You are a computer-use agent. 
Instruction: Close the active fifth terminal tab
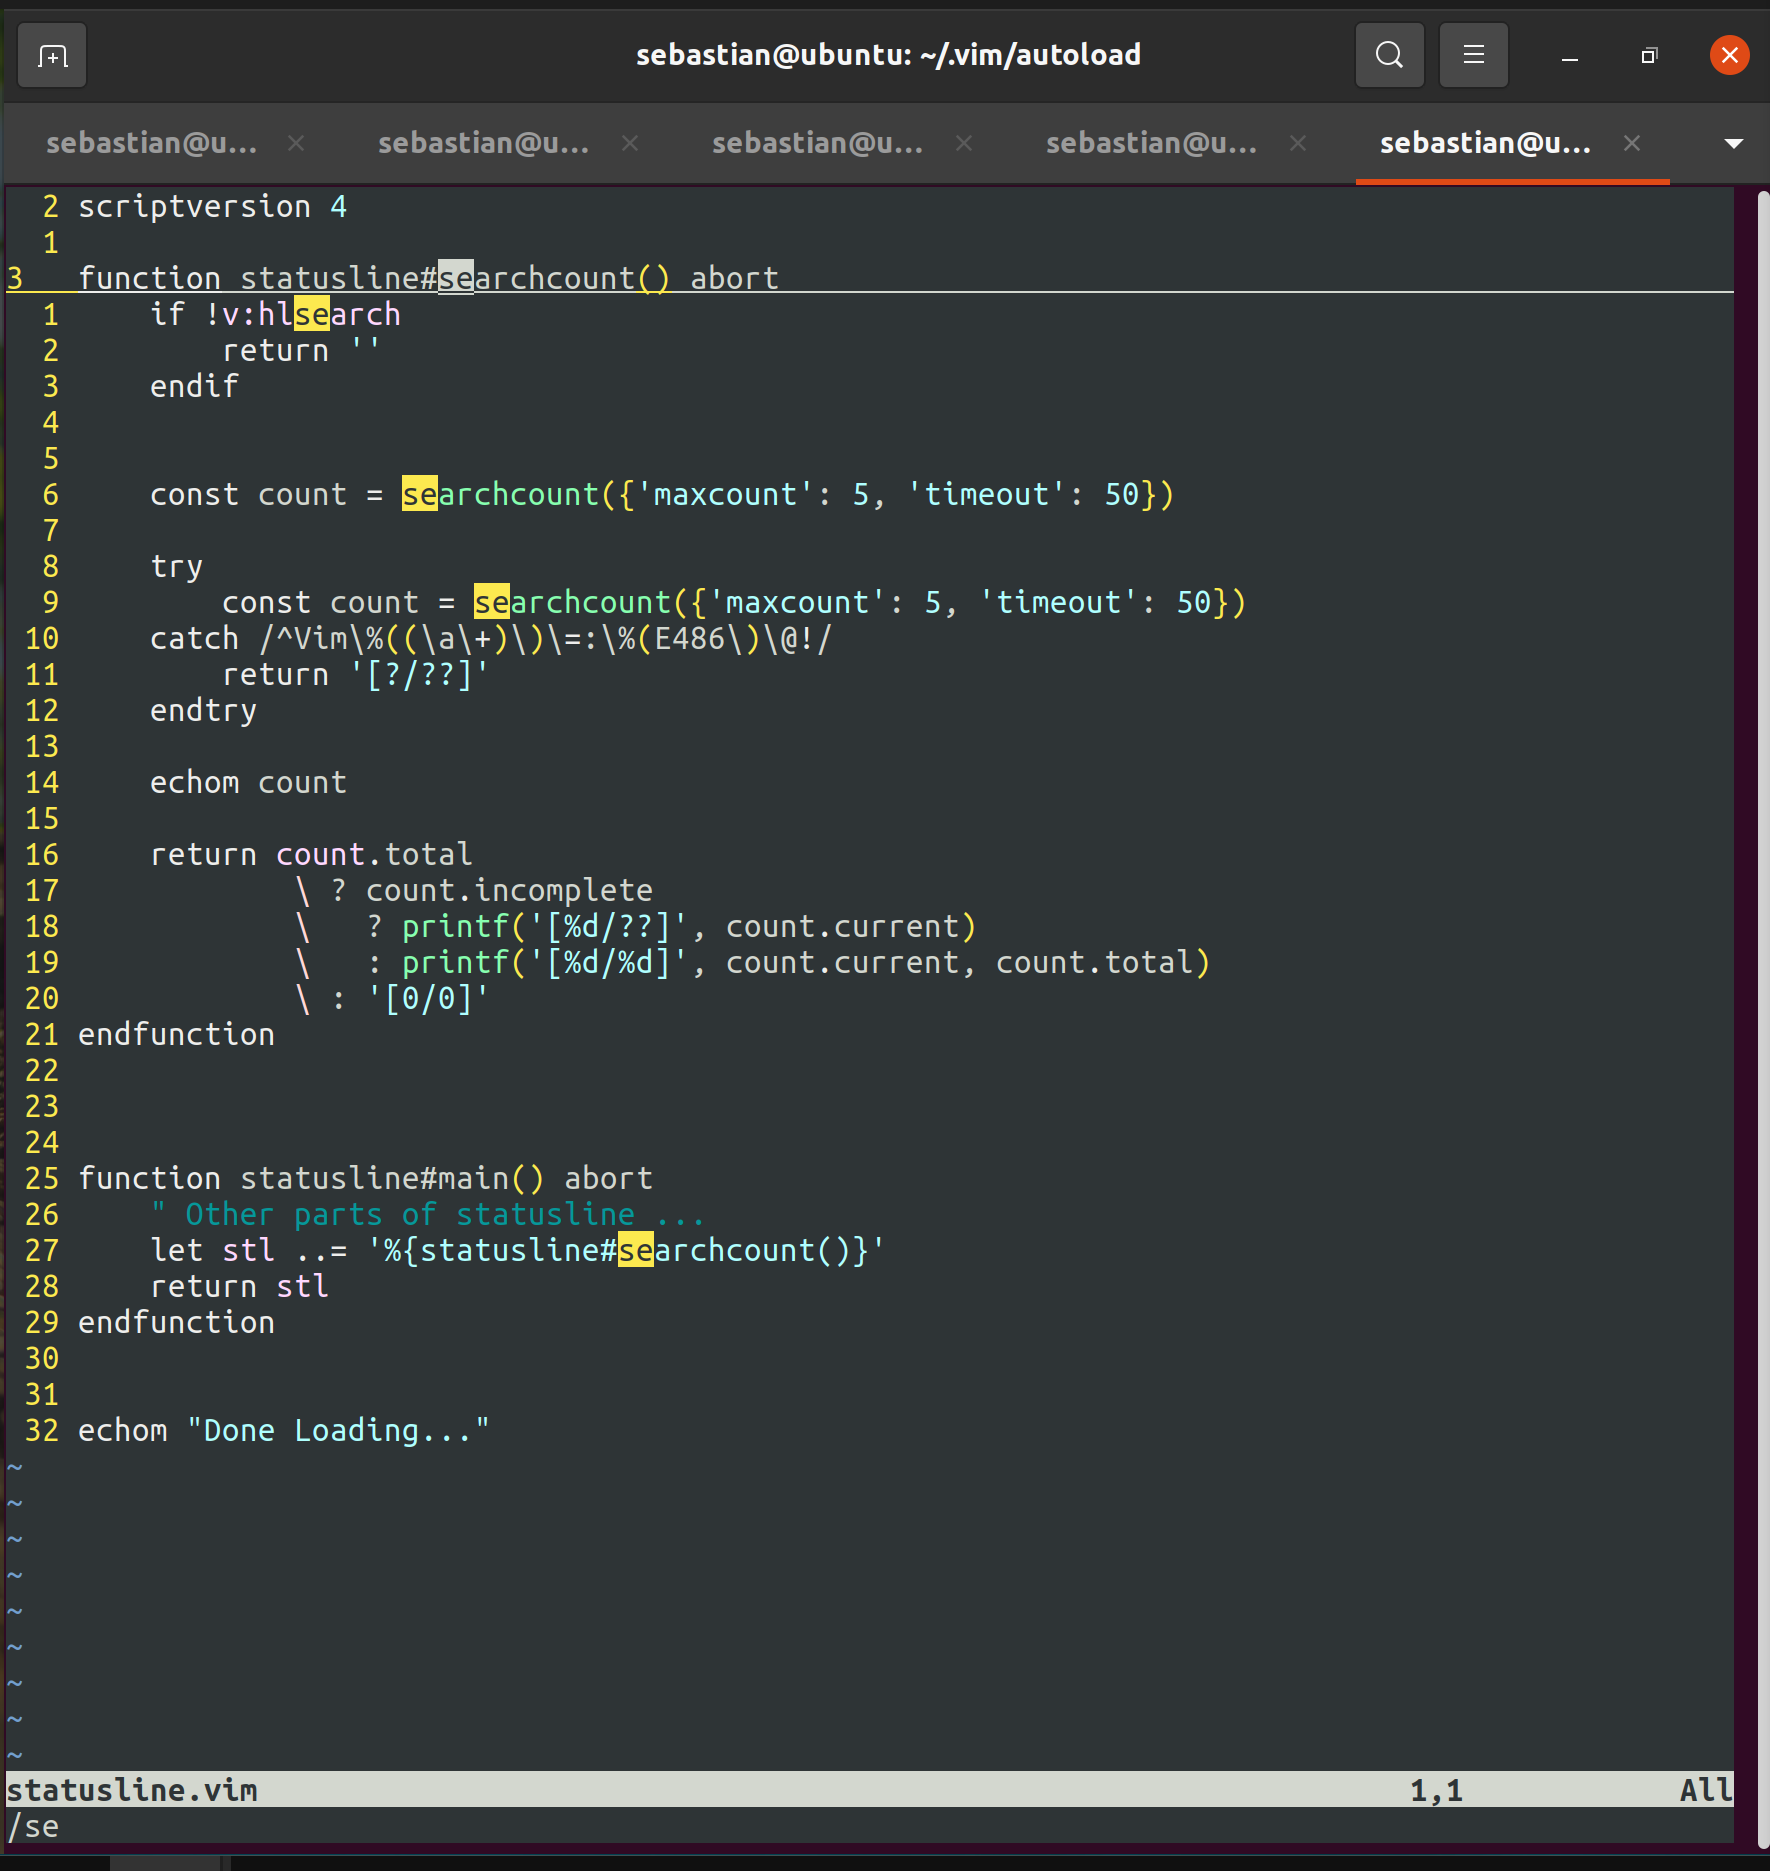pyautogui.click(x=1632, y=143)
